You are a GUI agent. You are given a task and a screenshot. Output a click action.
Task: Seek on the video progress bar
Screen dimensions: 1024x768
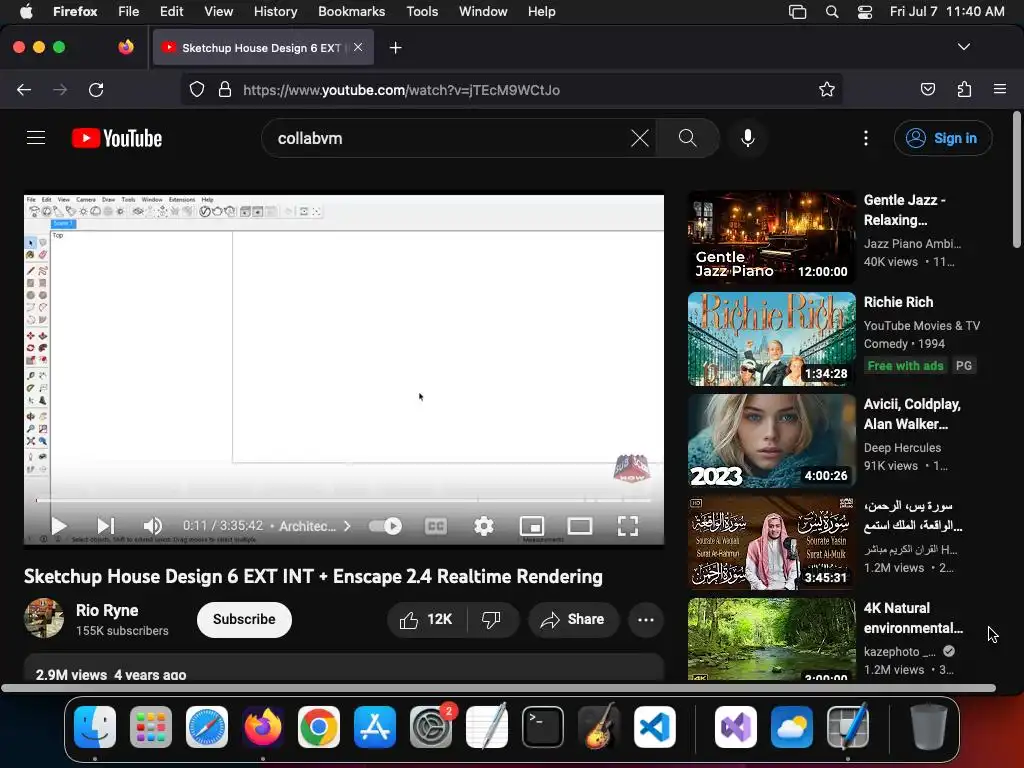[344, 500]
